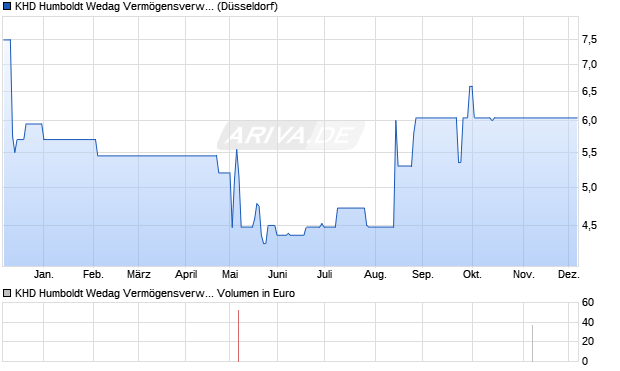Click the 'Juli' month label
The image size is (620, 371).
pyautogui.click(x=325, y=274)
